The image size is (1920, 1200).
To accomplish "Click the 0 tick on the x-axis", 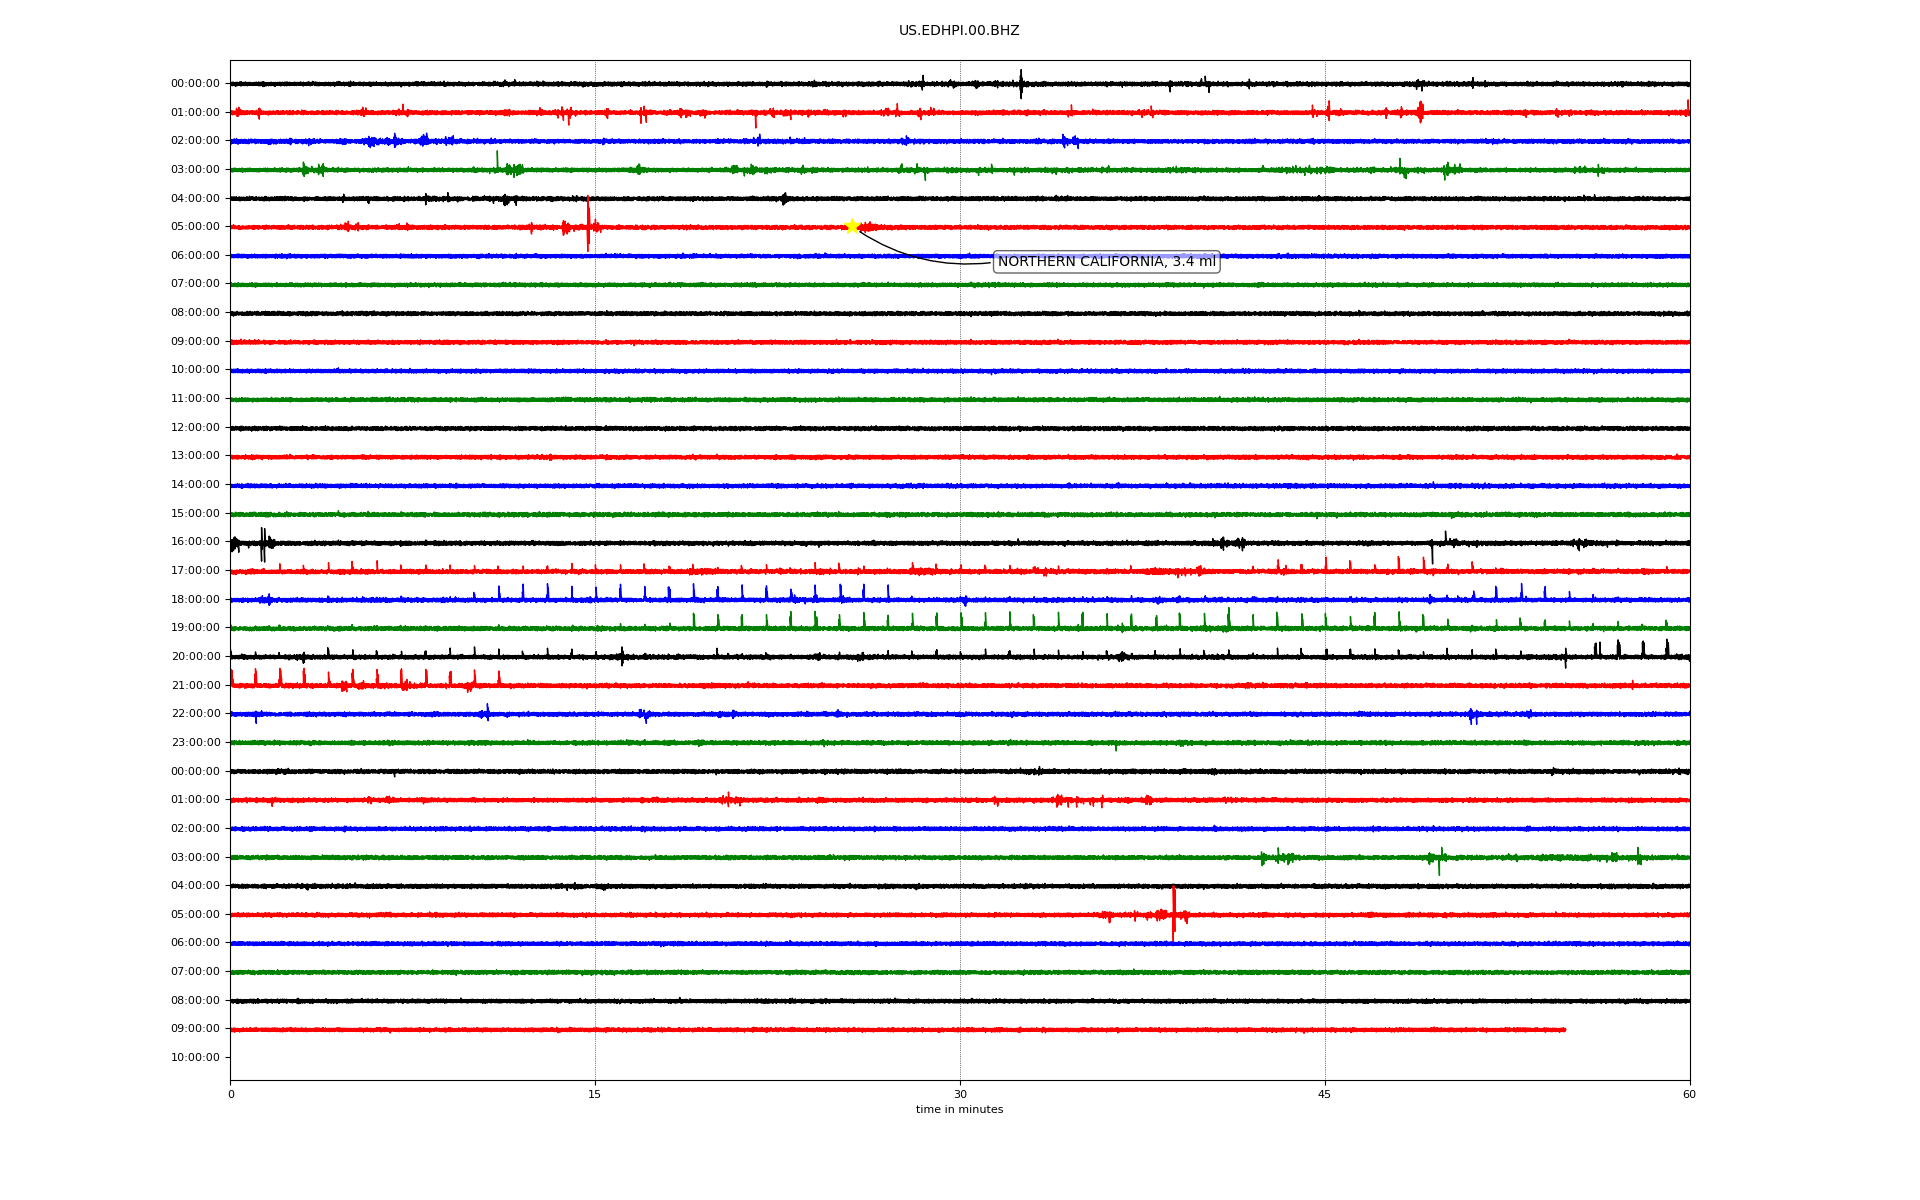I will [x=231, y=1094].
